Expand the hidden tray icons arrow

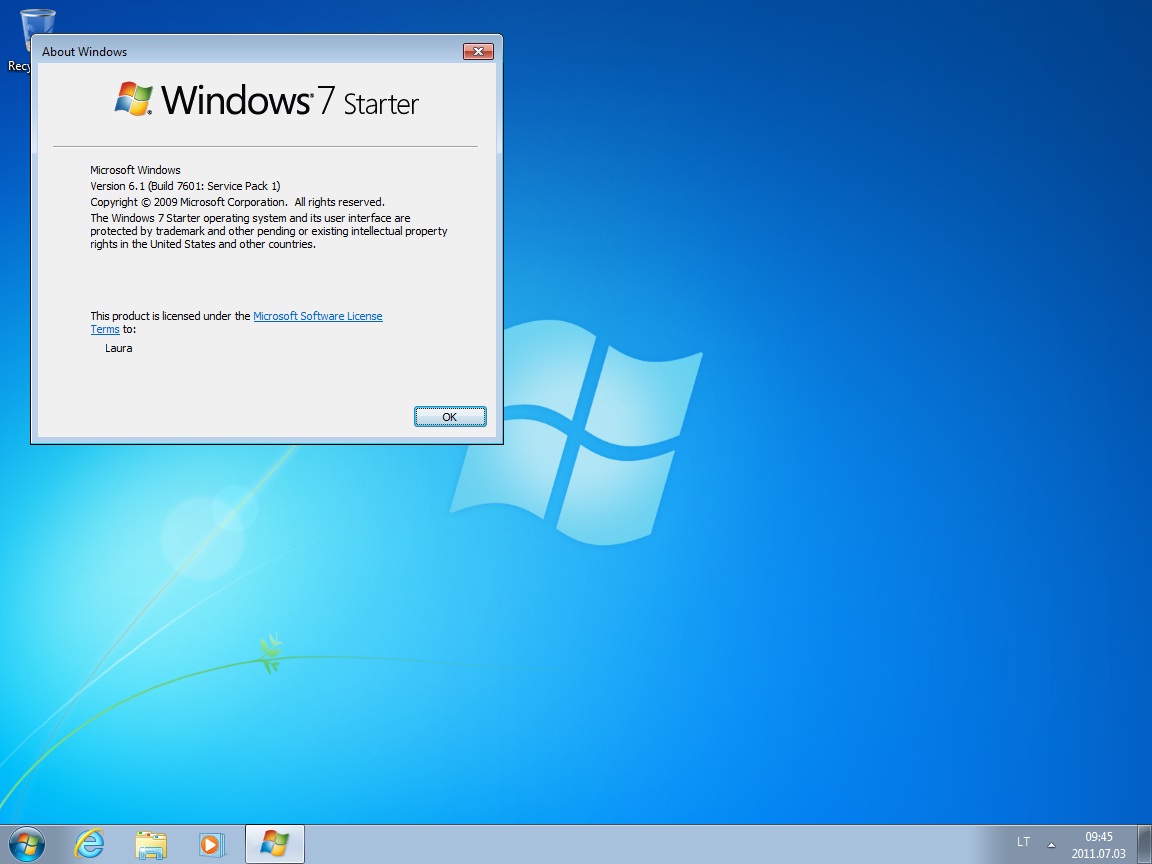pos(1050,843)
